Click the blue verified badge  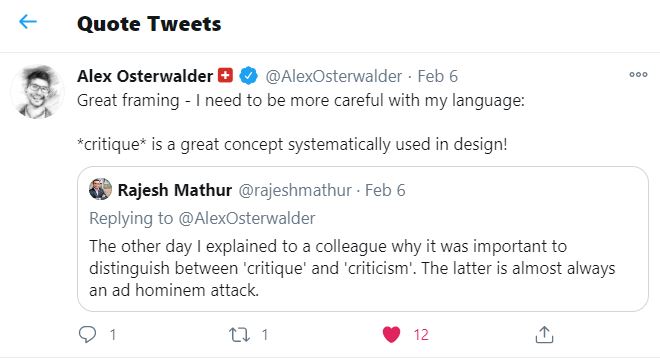(x=249, y=76)
